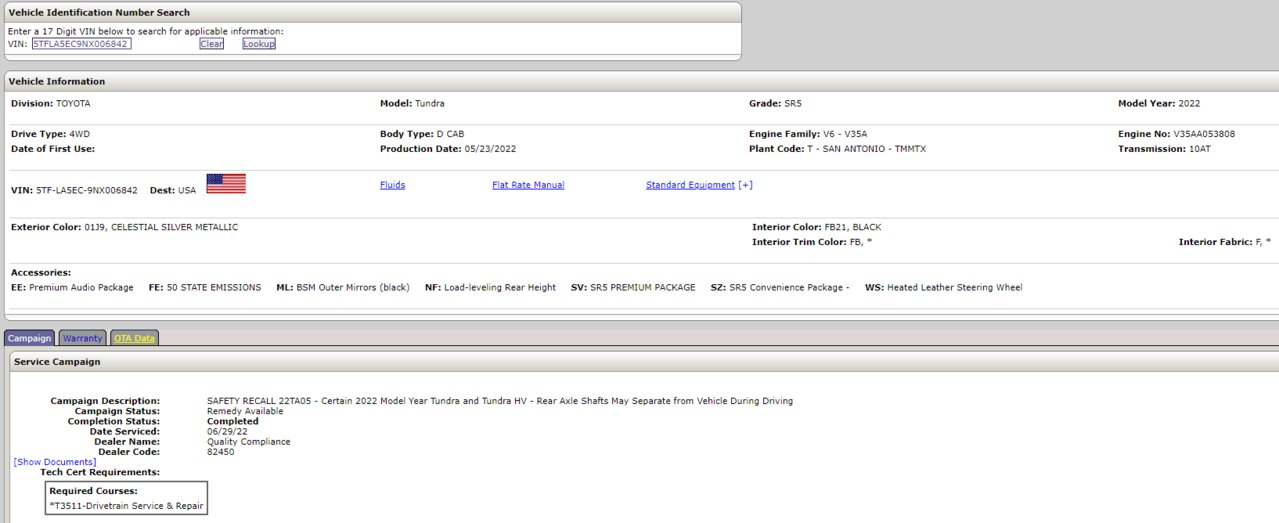Open the Fluids link
Image resolution: width=1279 pixels, height=523 pixels.
click(x=392, y=185)
